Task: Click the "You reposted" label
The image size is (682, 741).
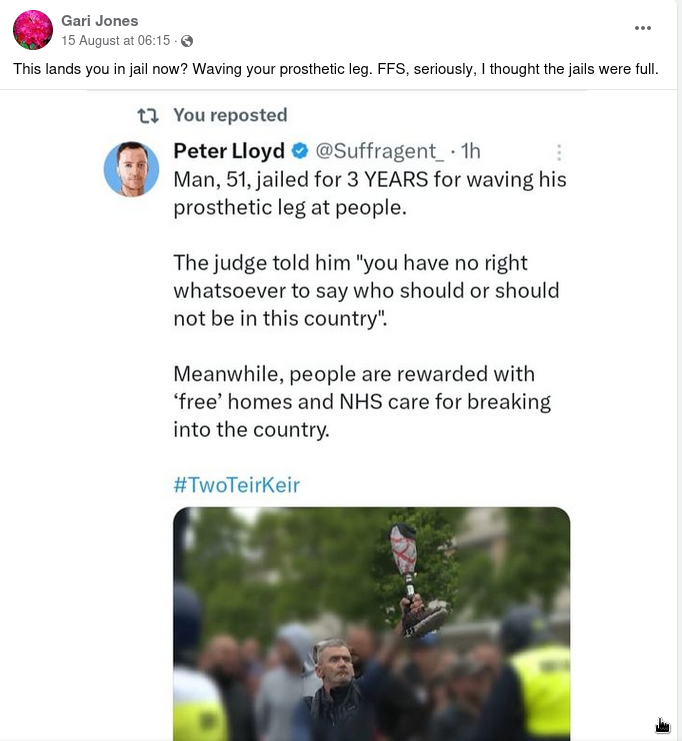Action: tap(230, 116)
